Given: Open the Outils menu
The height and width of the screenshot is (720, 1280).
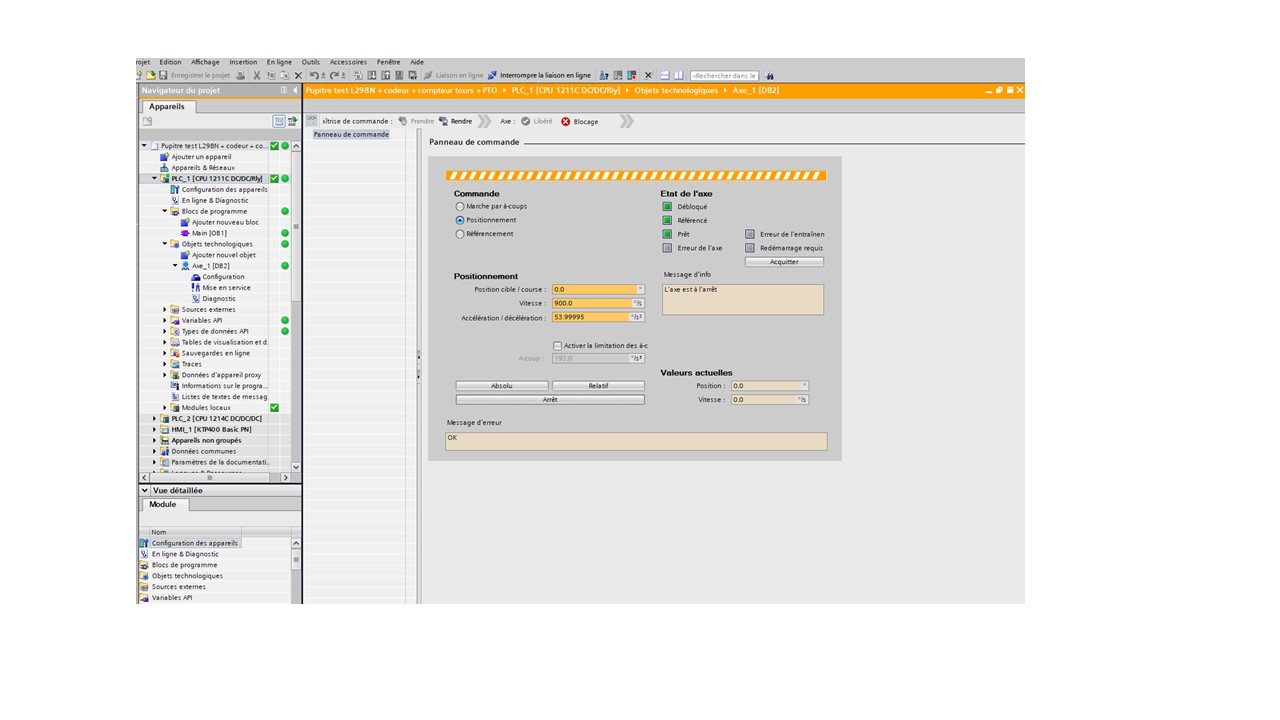Looking at the screenshot, I should (310, 62).
